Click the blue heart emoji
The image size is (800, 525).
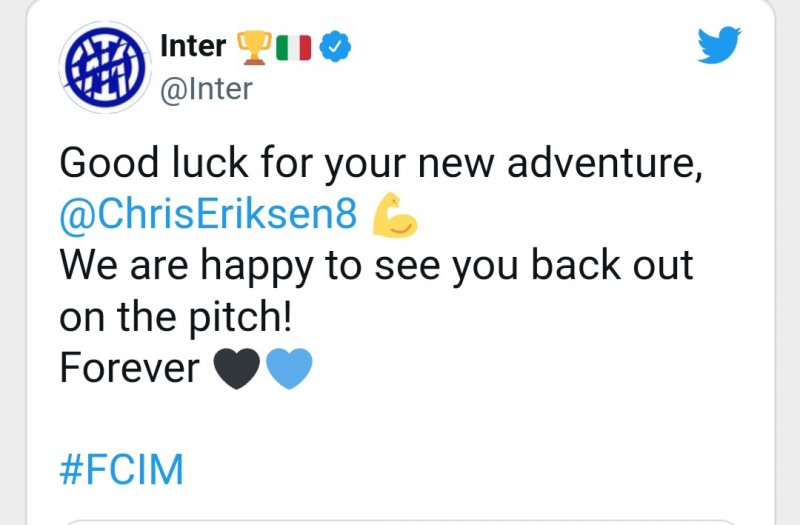click(289, 368)
